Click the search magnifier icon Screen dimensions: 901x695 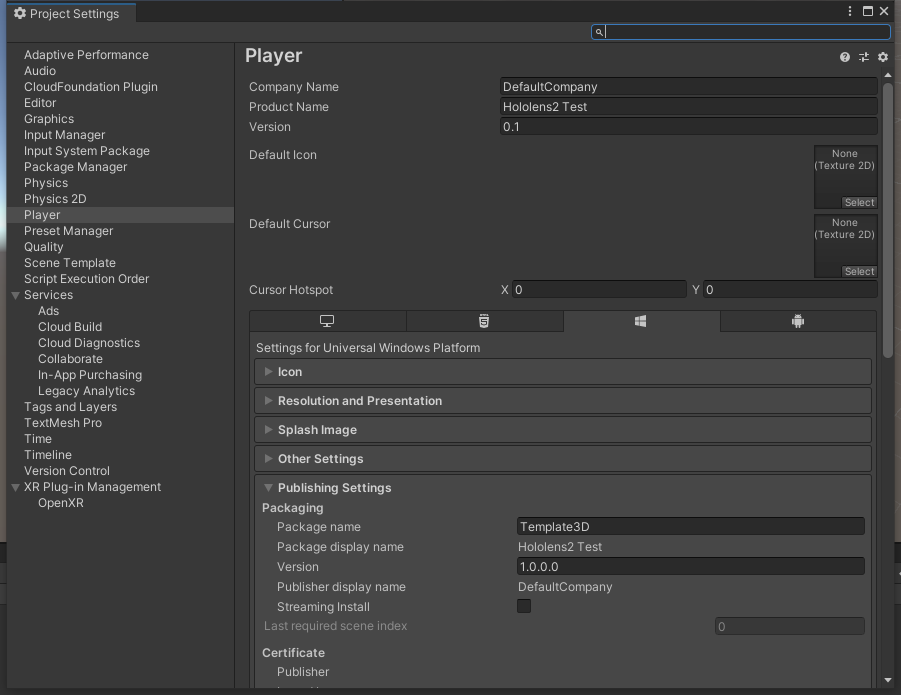(599, 32)
